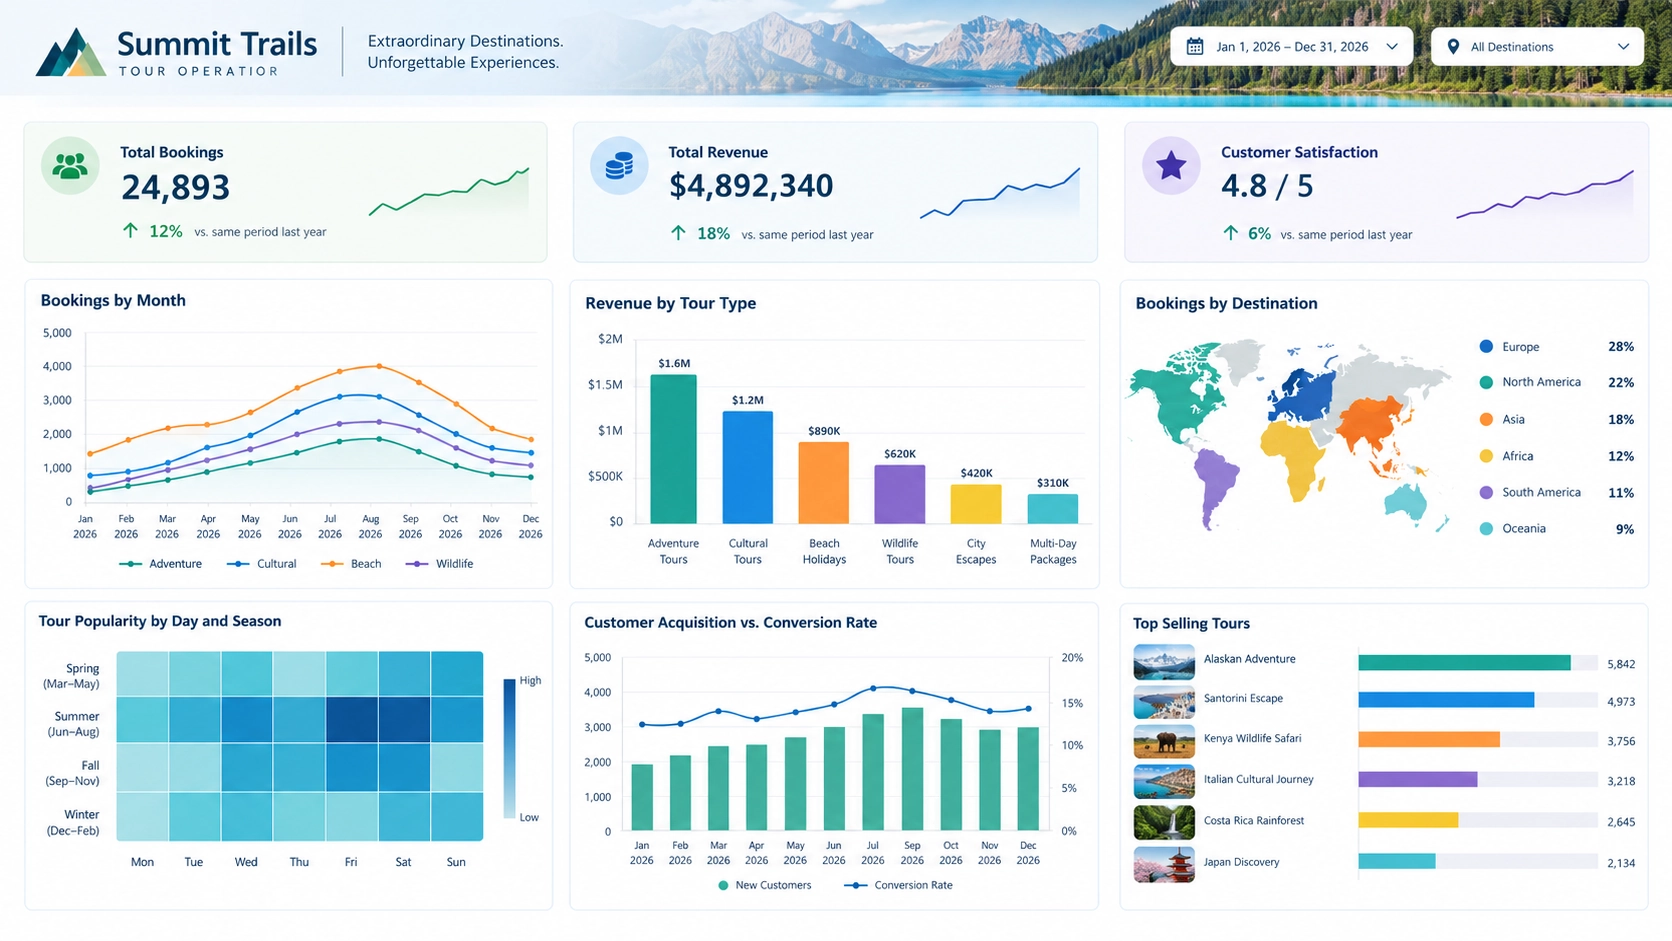Click the Total Revenue blue sparkline
1672x941 pixels.
[1000, 192]
